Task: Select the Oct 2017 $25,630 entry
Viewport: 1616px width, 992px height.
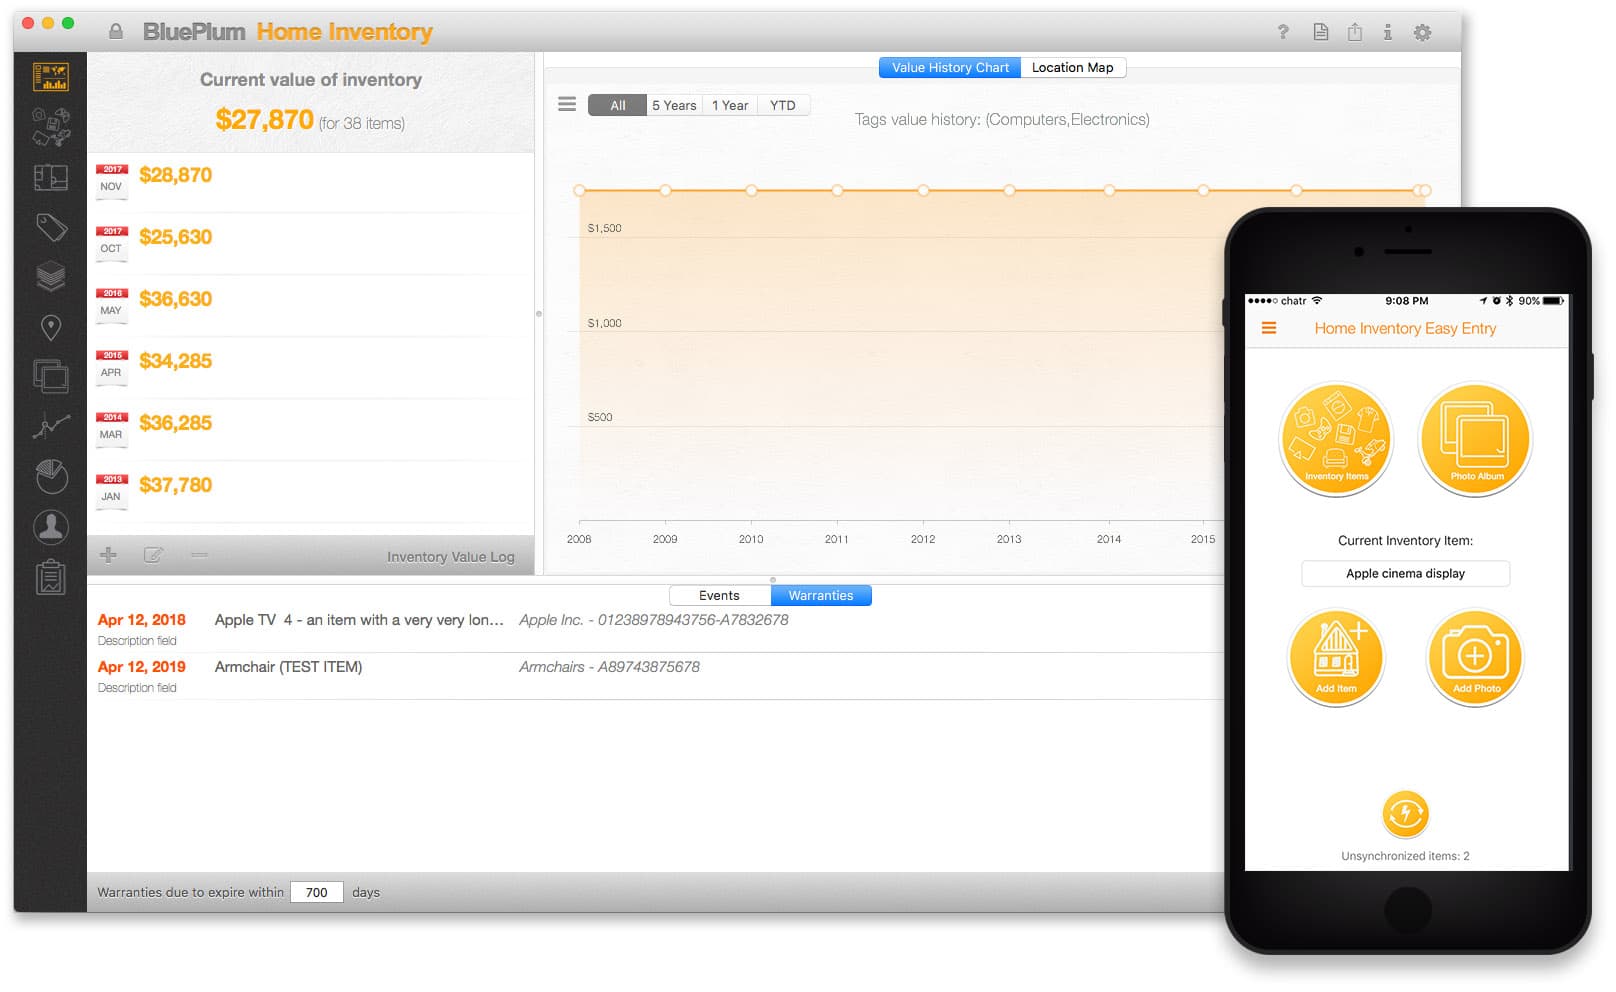Action: coord(311,244)
